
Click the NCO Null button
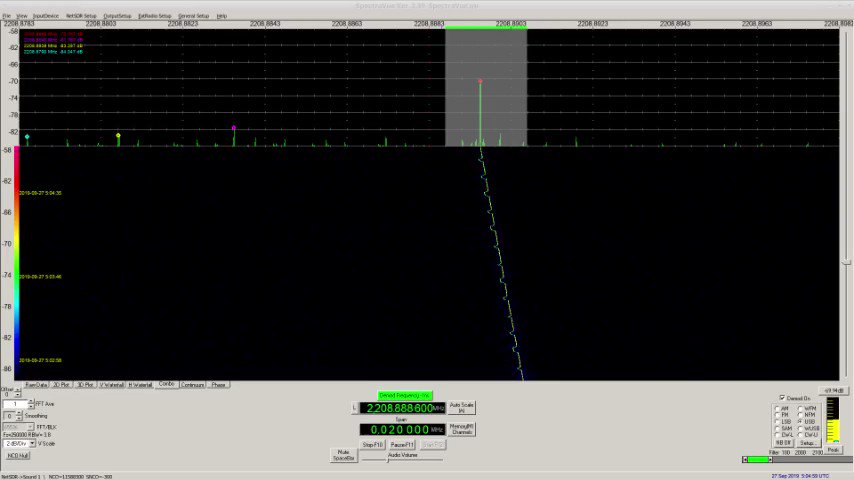(x=18, y=455)
